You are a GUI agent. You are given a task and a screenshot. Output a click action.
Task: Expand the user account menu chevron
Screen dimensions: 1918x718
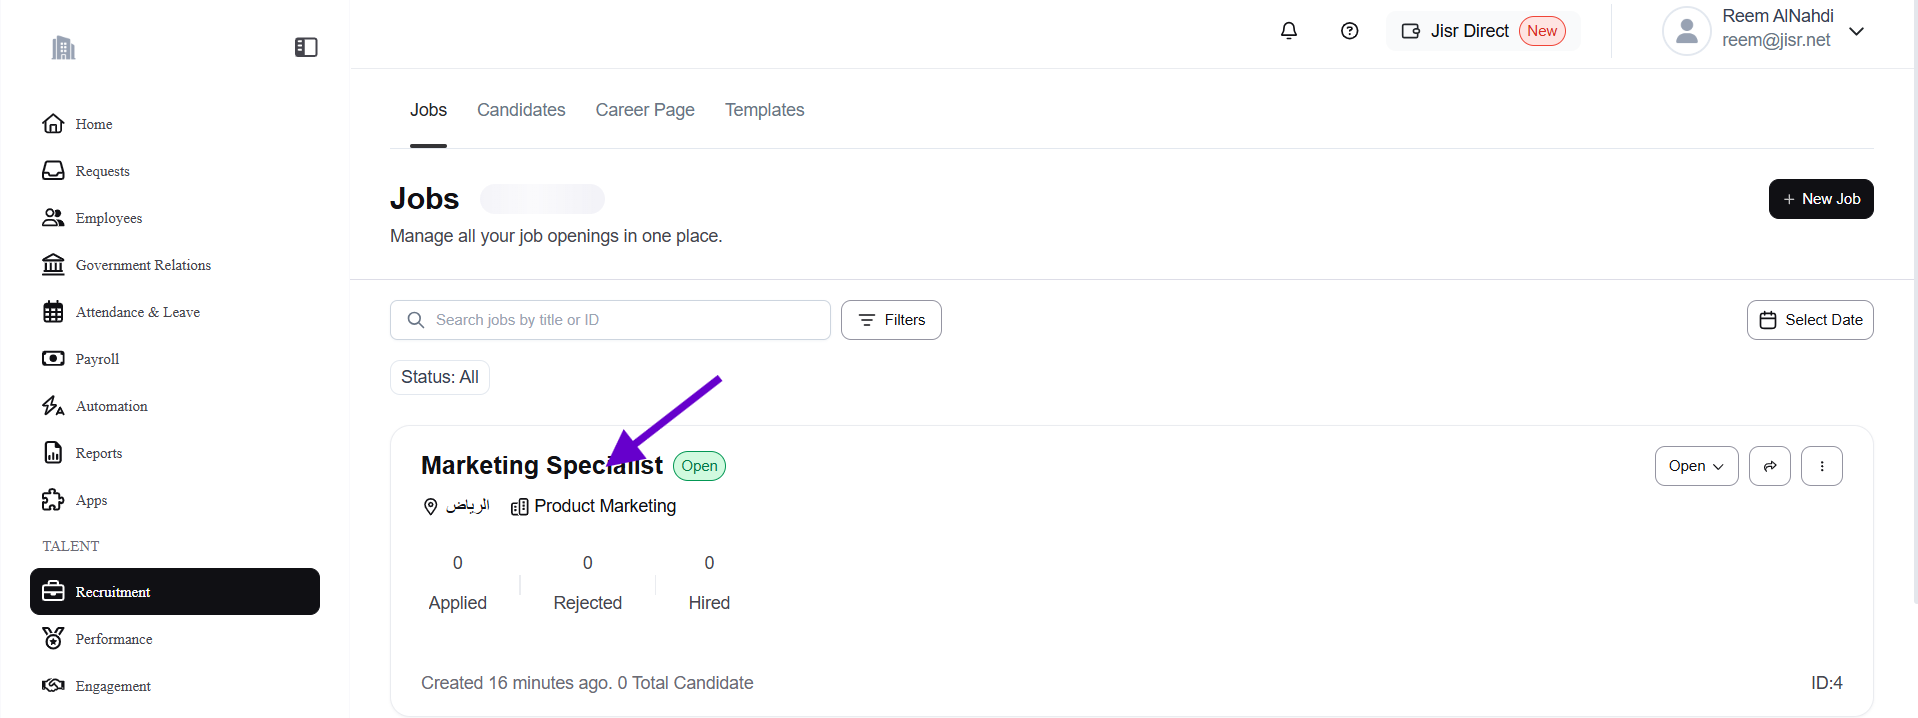[x=1856, y=31]
